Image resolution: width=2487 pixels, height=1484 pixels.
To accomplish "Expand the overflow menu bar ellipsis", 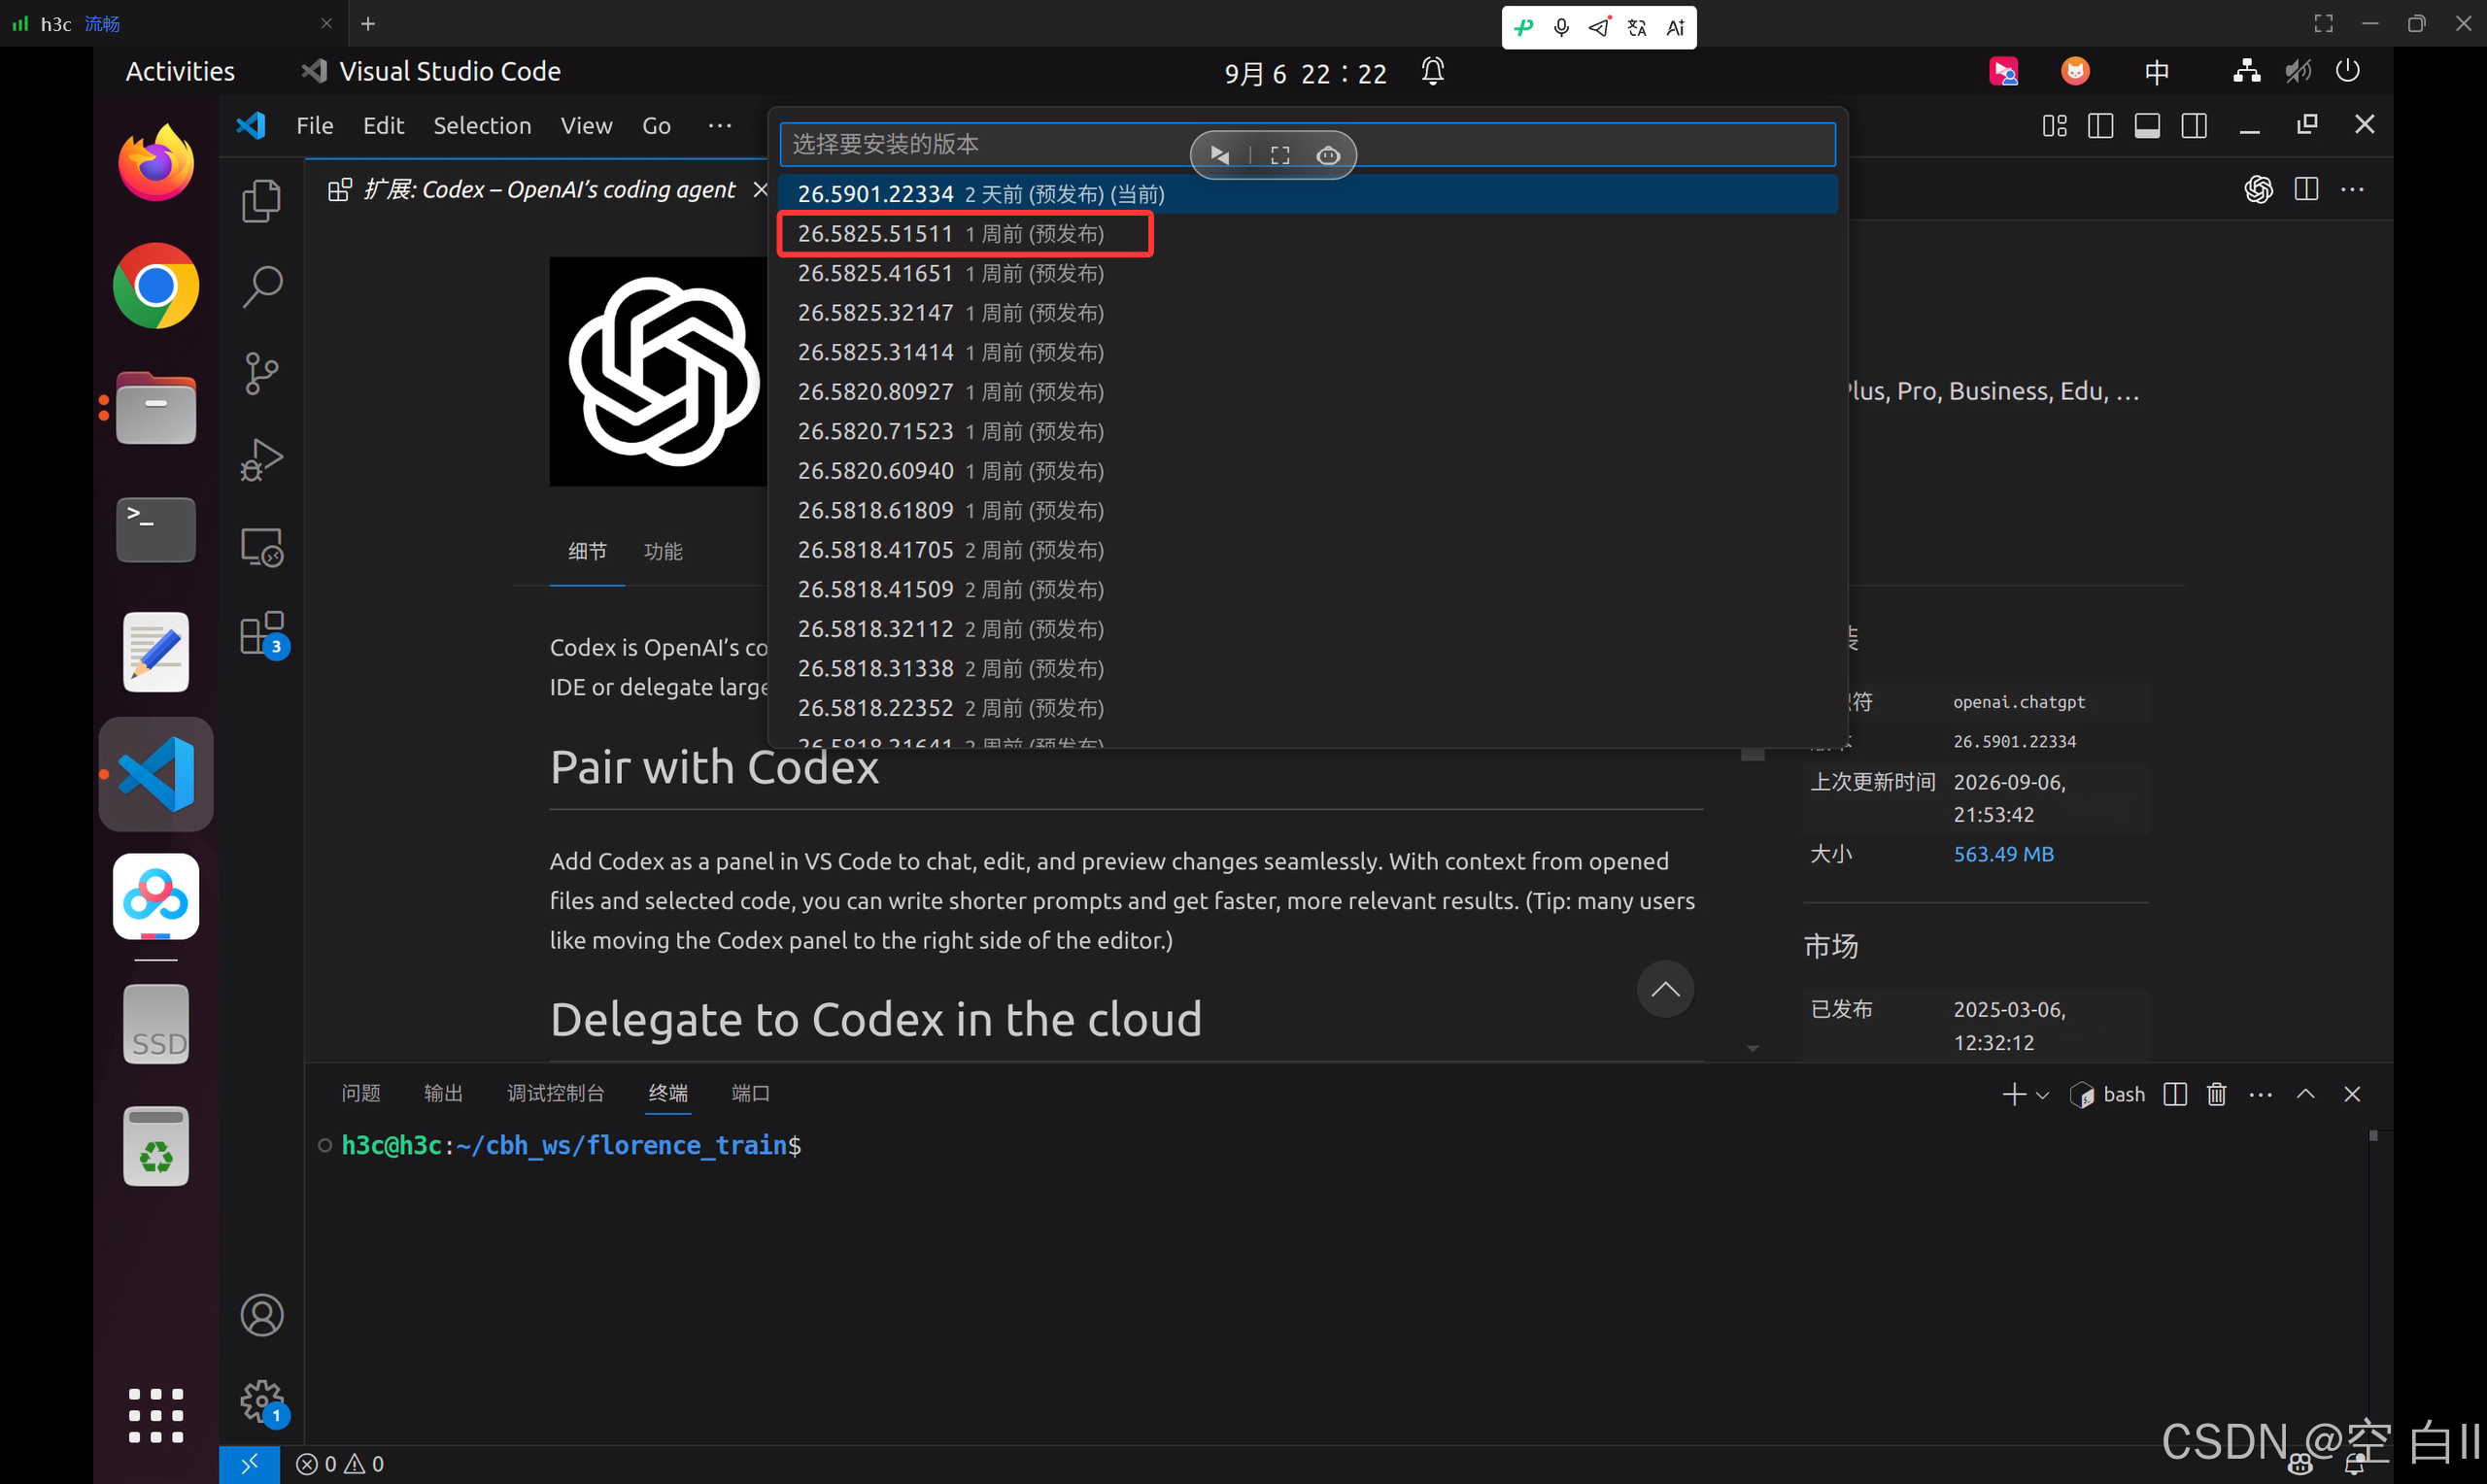I will [x=719, y=125].
